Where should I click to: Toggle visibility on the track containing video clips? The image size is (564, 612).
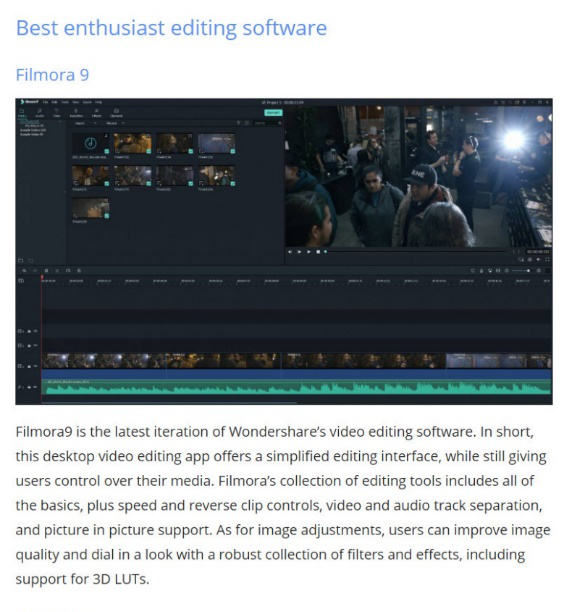(35, 366)
